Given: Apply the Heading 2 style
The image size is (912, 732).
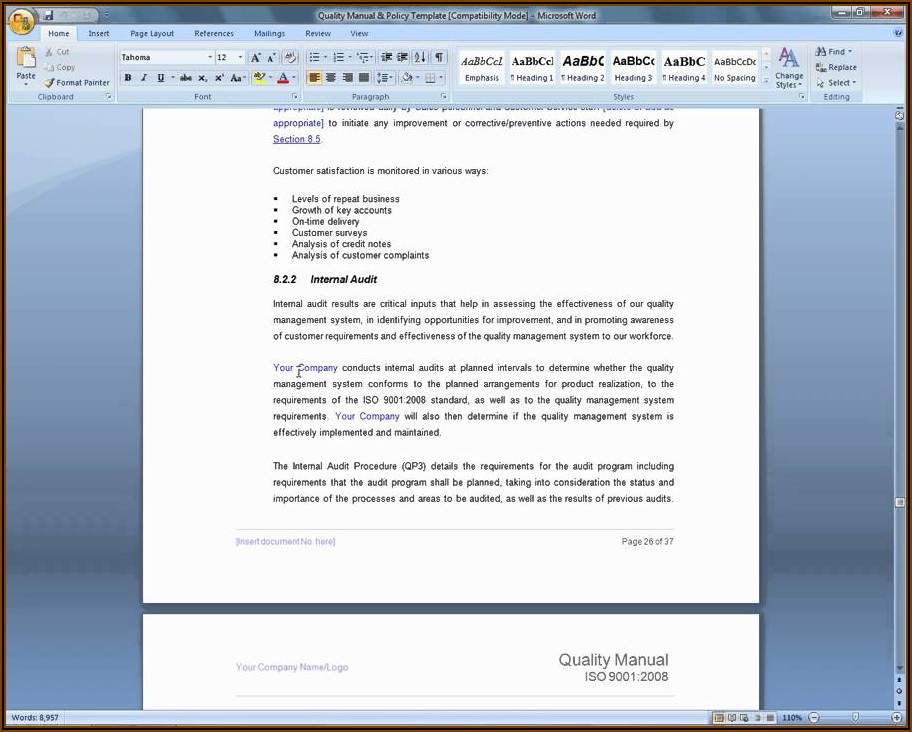Looking at the screenshot, I should [582, 67].
